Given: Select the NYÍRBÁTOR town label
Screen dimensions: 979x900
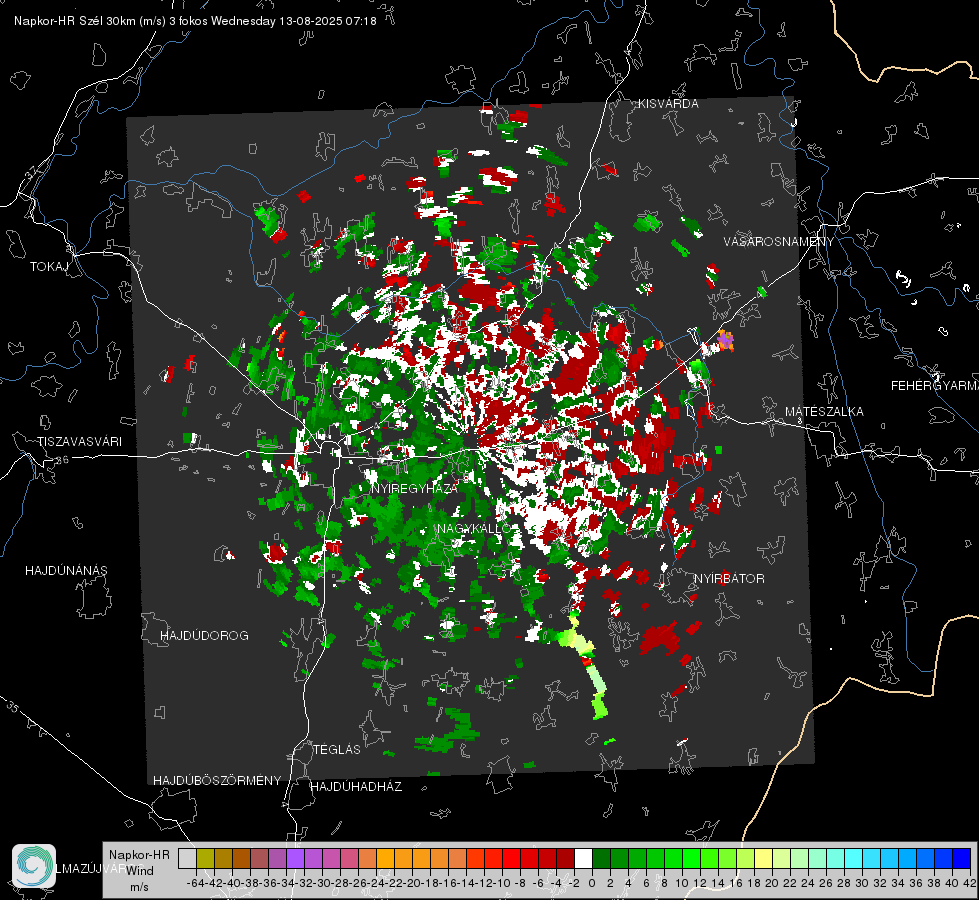Looking at the screenshot, I should pos(729,578).
